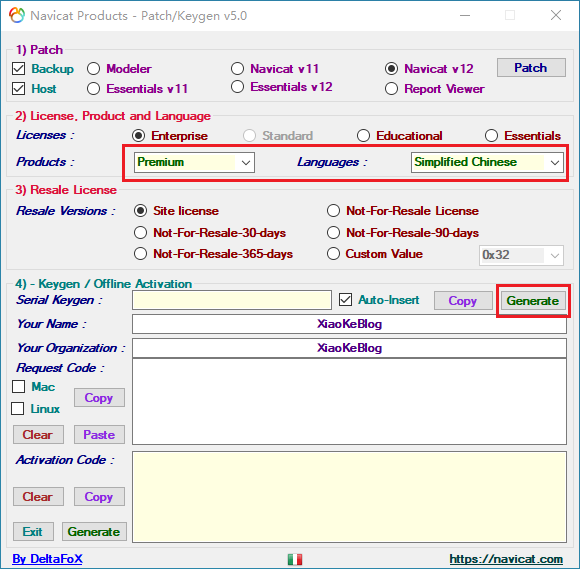Open the By DeltaFoX link

point(47,559)
